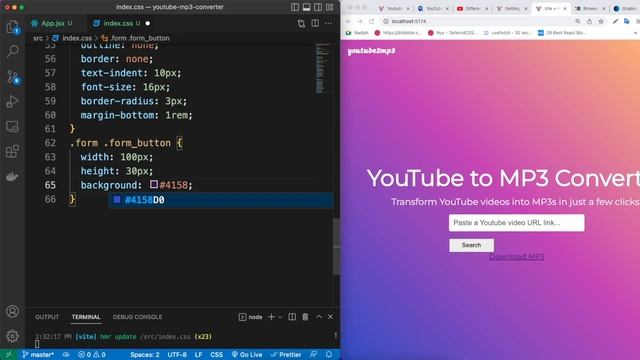640x360 pixels.
Task: Split the terminal pane
Action: 292,317
